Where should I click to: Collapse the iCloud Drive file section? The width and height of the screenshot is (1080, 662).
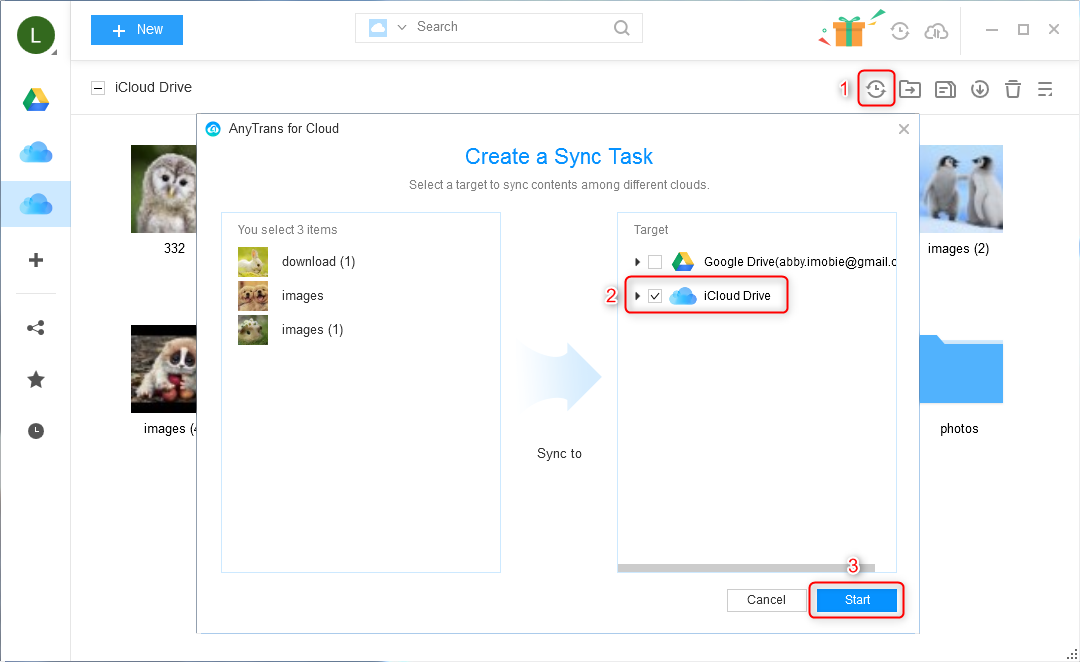pos(97,87)
